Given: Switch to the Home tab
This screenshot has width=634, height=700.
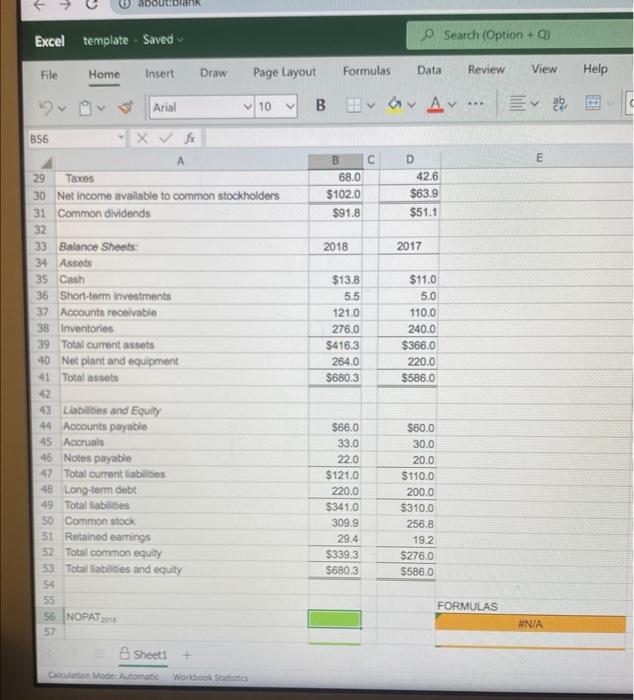Looking at the screenshot, I should [104, 74].
